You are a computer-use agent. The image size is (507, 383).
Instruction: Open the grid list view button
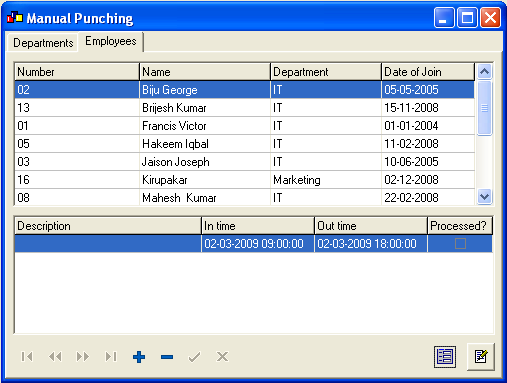point(445,357)
